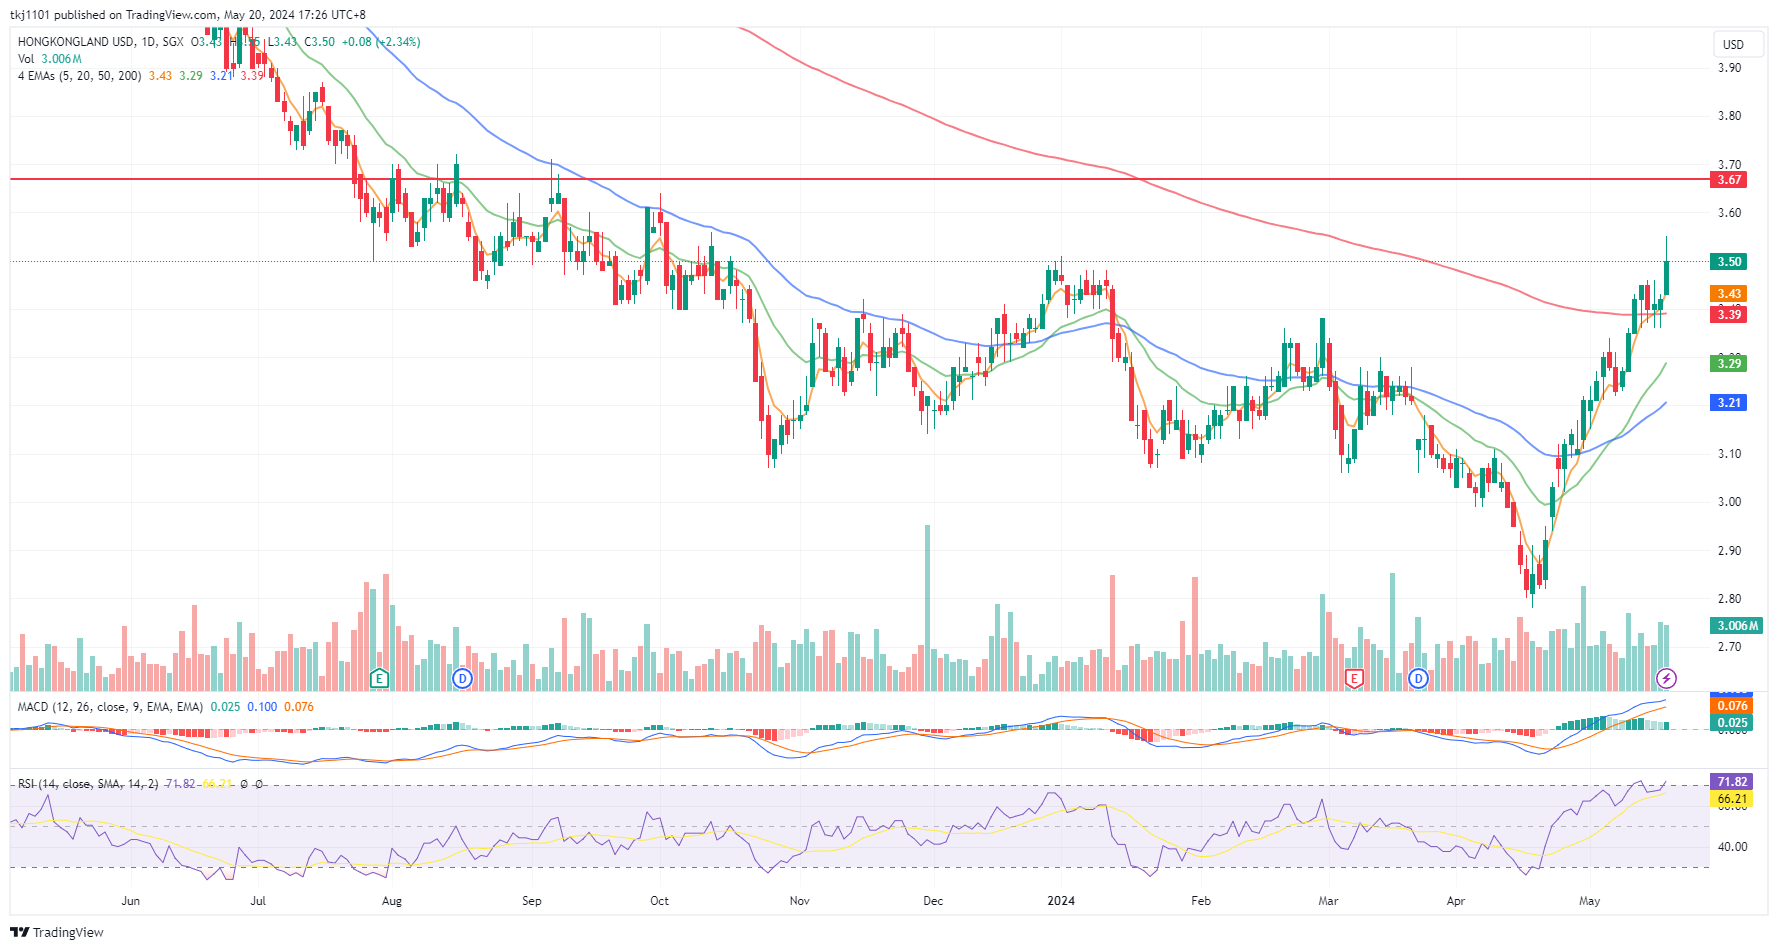Click the green 0.025 MACD axis label

1732,723
